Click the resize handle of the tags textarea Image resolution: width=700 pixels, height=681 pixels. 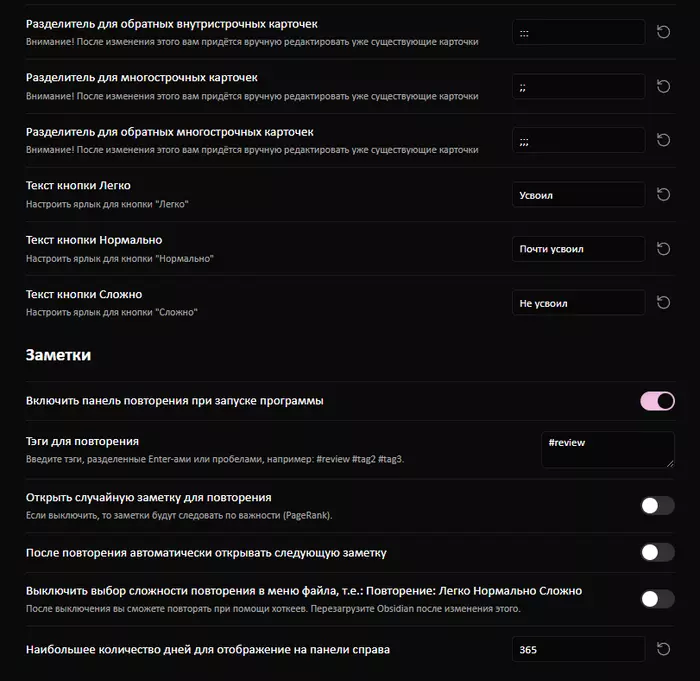670,464
